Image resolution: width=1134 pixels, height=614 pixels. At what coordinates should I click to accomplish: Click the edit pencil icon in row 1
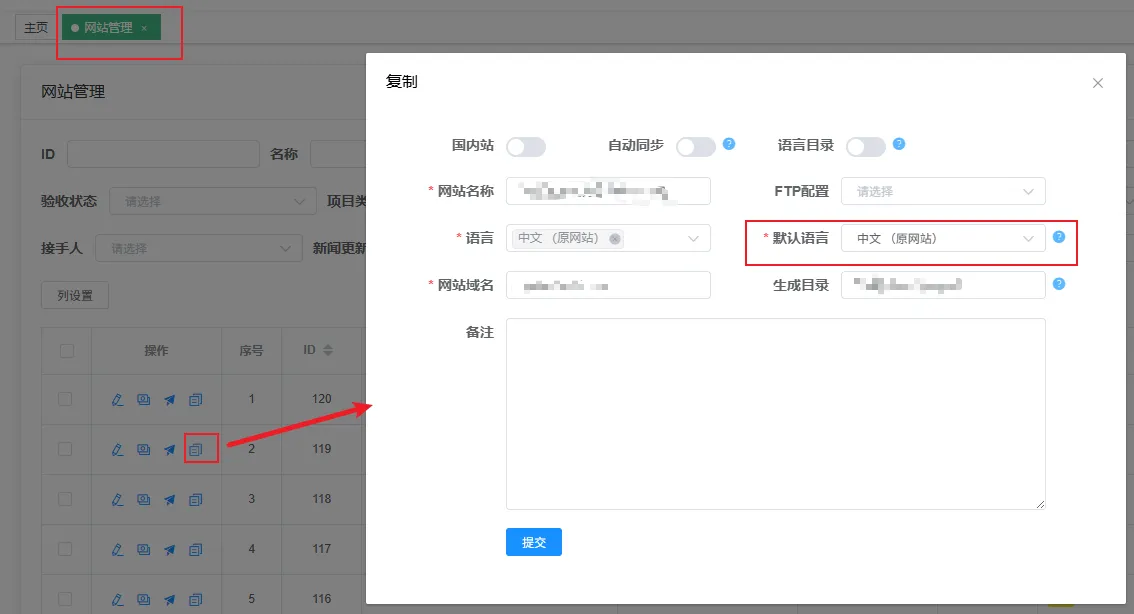pos(118,400)
